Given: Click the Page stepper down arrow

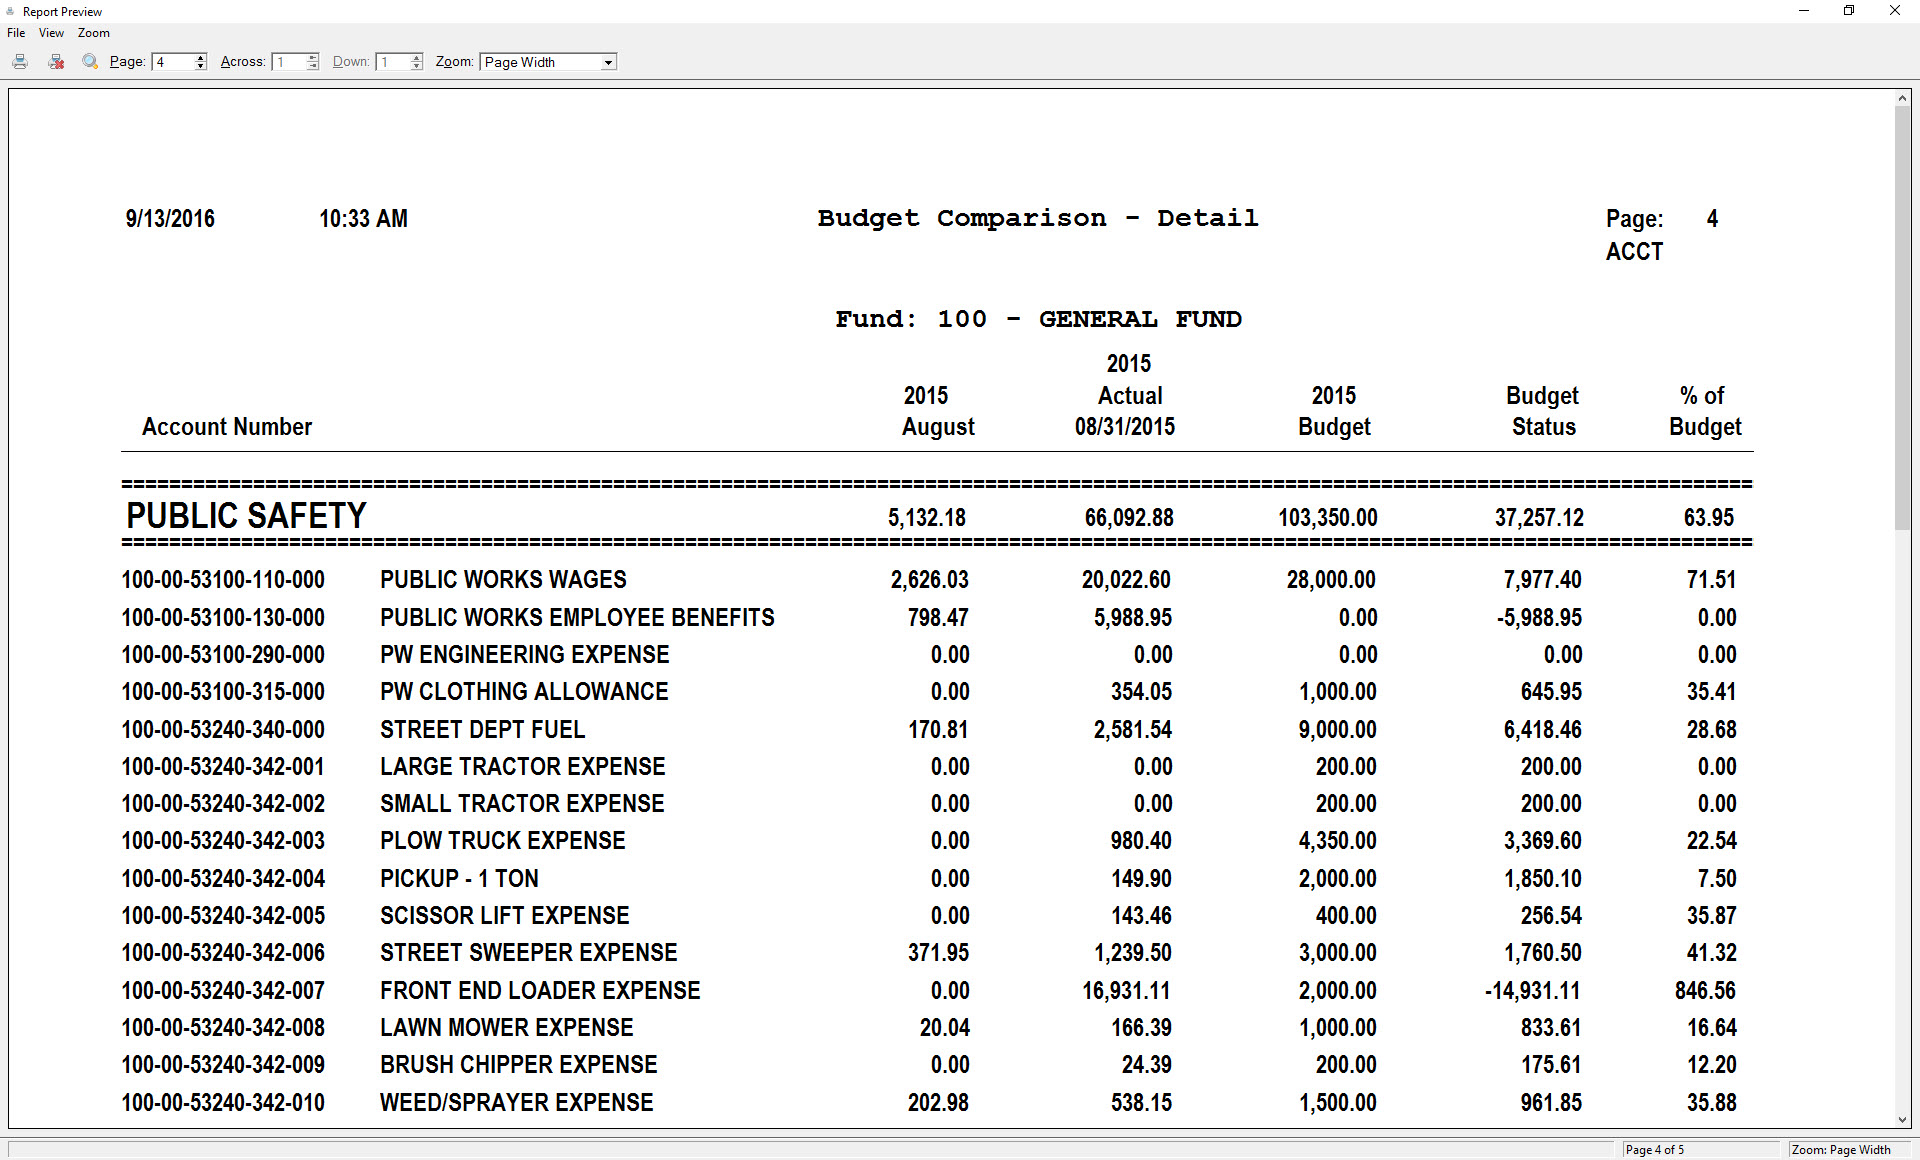Looking at the screenshot, I should 201,66.
